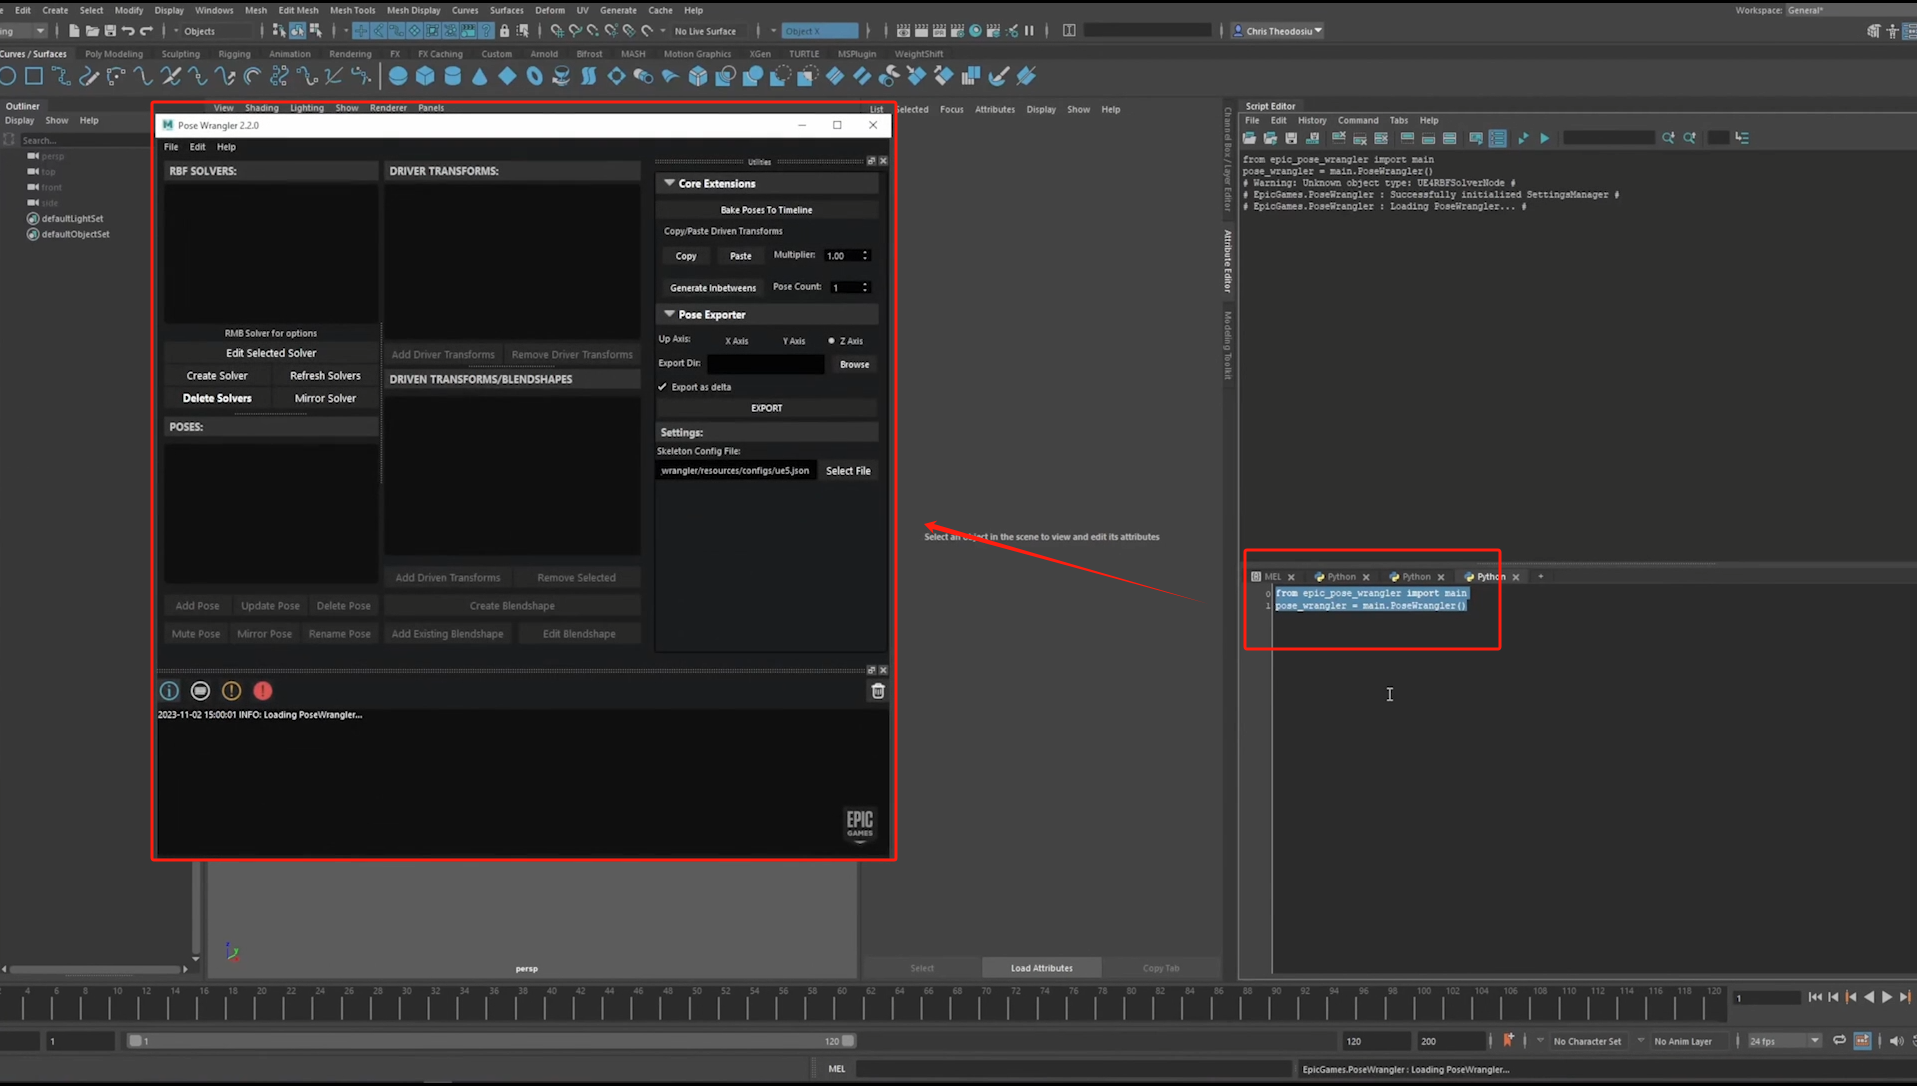Select the pencil curve tool on shelf
The image size is (1917, 1086).
[x=89, y=76]
